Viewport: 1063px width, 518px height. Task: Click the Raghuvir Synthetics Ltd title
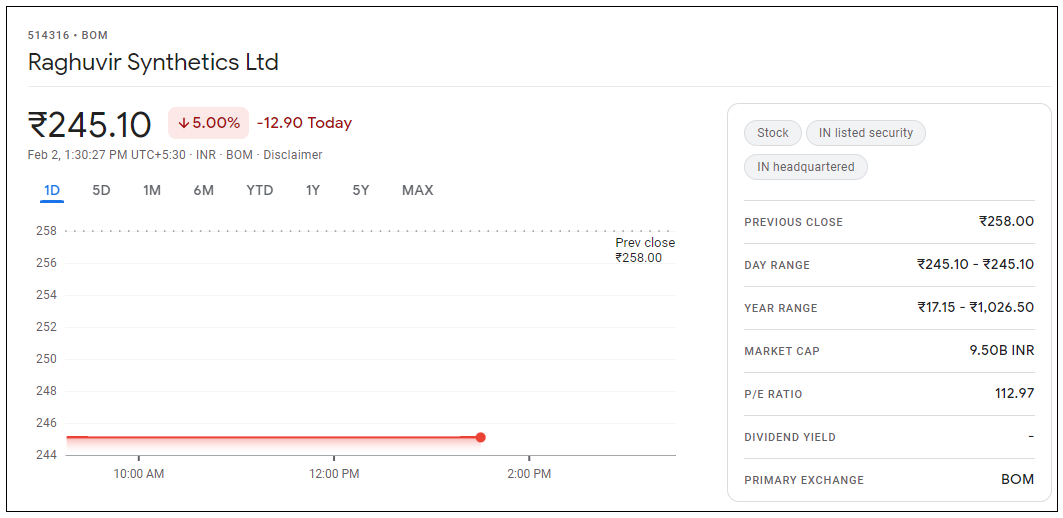(153, 62)
